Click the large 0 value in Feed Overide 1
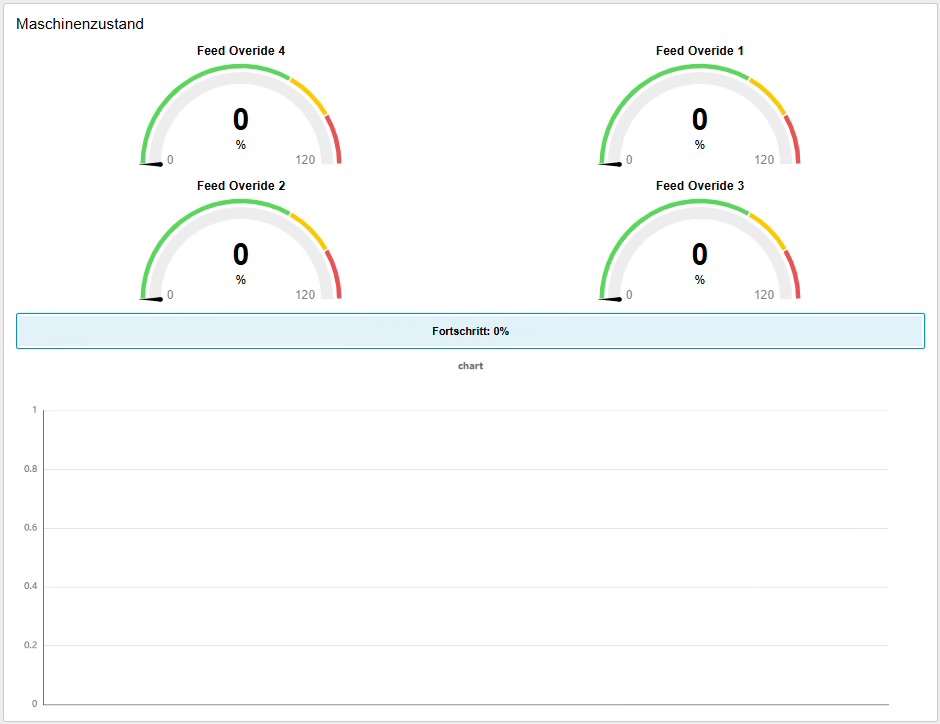Image resolution: width=940 pixels, height=724 pixels. tap(700, 120)
